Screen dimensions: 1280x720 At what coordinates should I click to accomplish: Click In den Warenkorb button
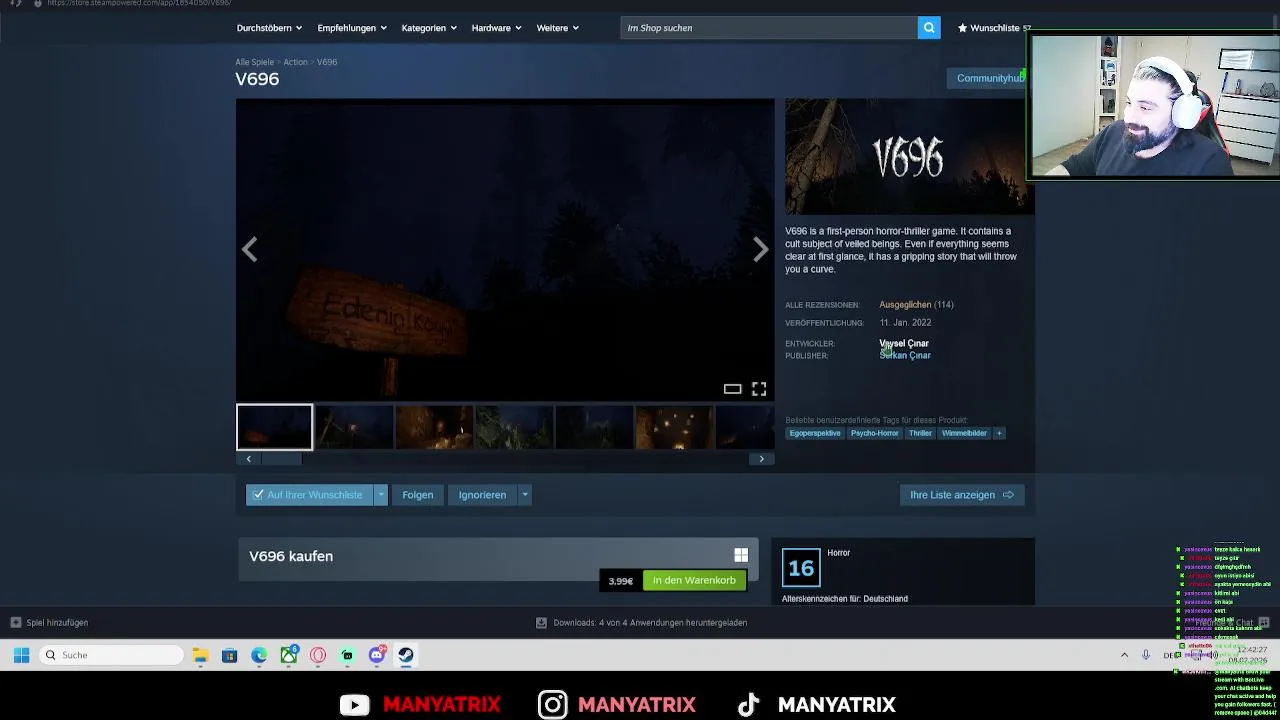[694, 580]
